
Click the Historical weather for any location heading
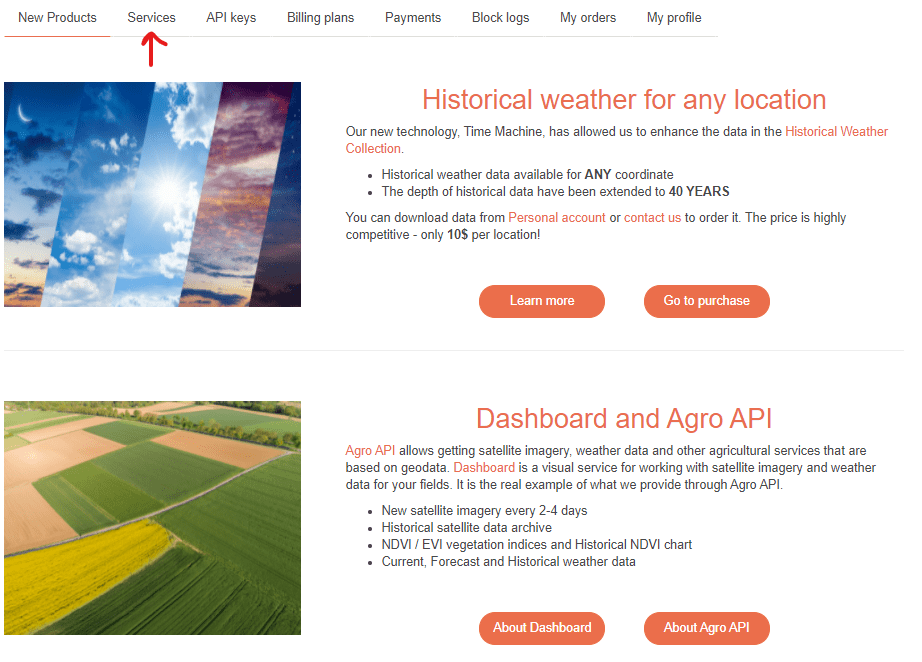coord(624,100)
